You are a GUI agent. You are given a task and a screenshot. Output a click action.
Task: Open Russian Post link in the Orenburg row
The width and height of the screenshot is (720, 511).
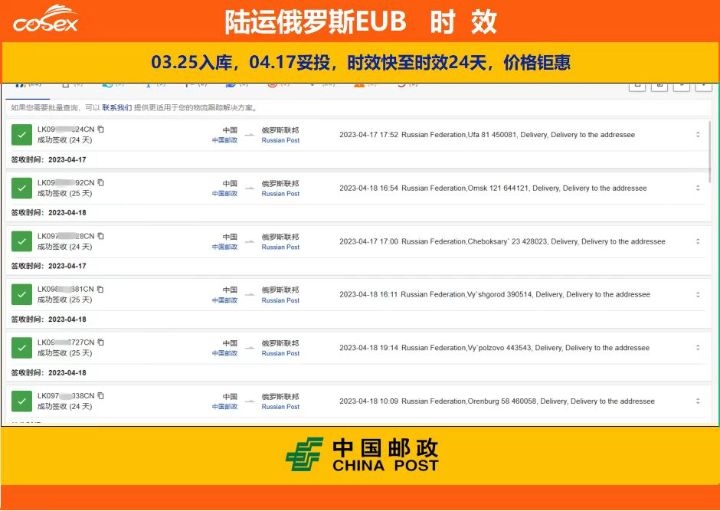[x=281, y=406]
